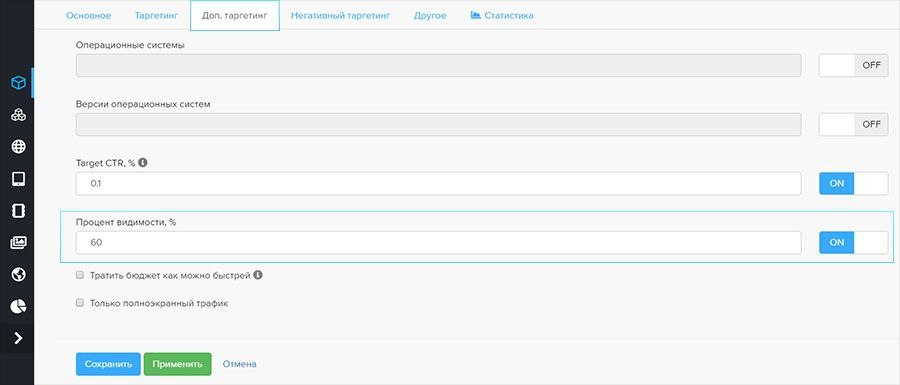Screen dimensions: 900x385
Task: Focus the Target CTR input field
Action: click(439, 184)
